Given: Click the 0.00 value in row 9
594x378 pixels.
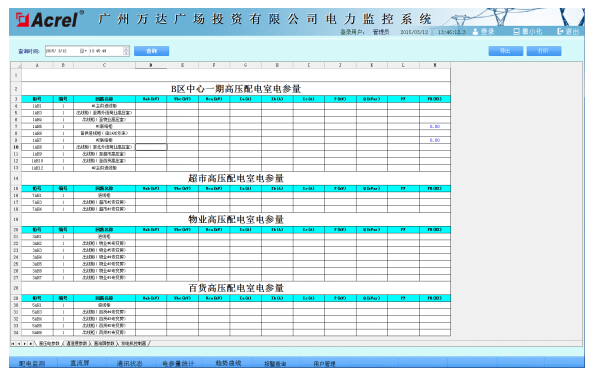Looking at the screenshot, I should 435,140.
